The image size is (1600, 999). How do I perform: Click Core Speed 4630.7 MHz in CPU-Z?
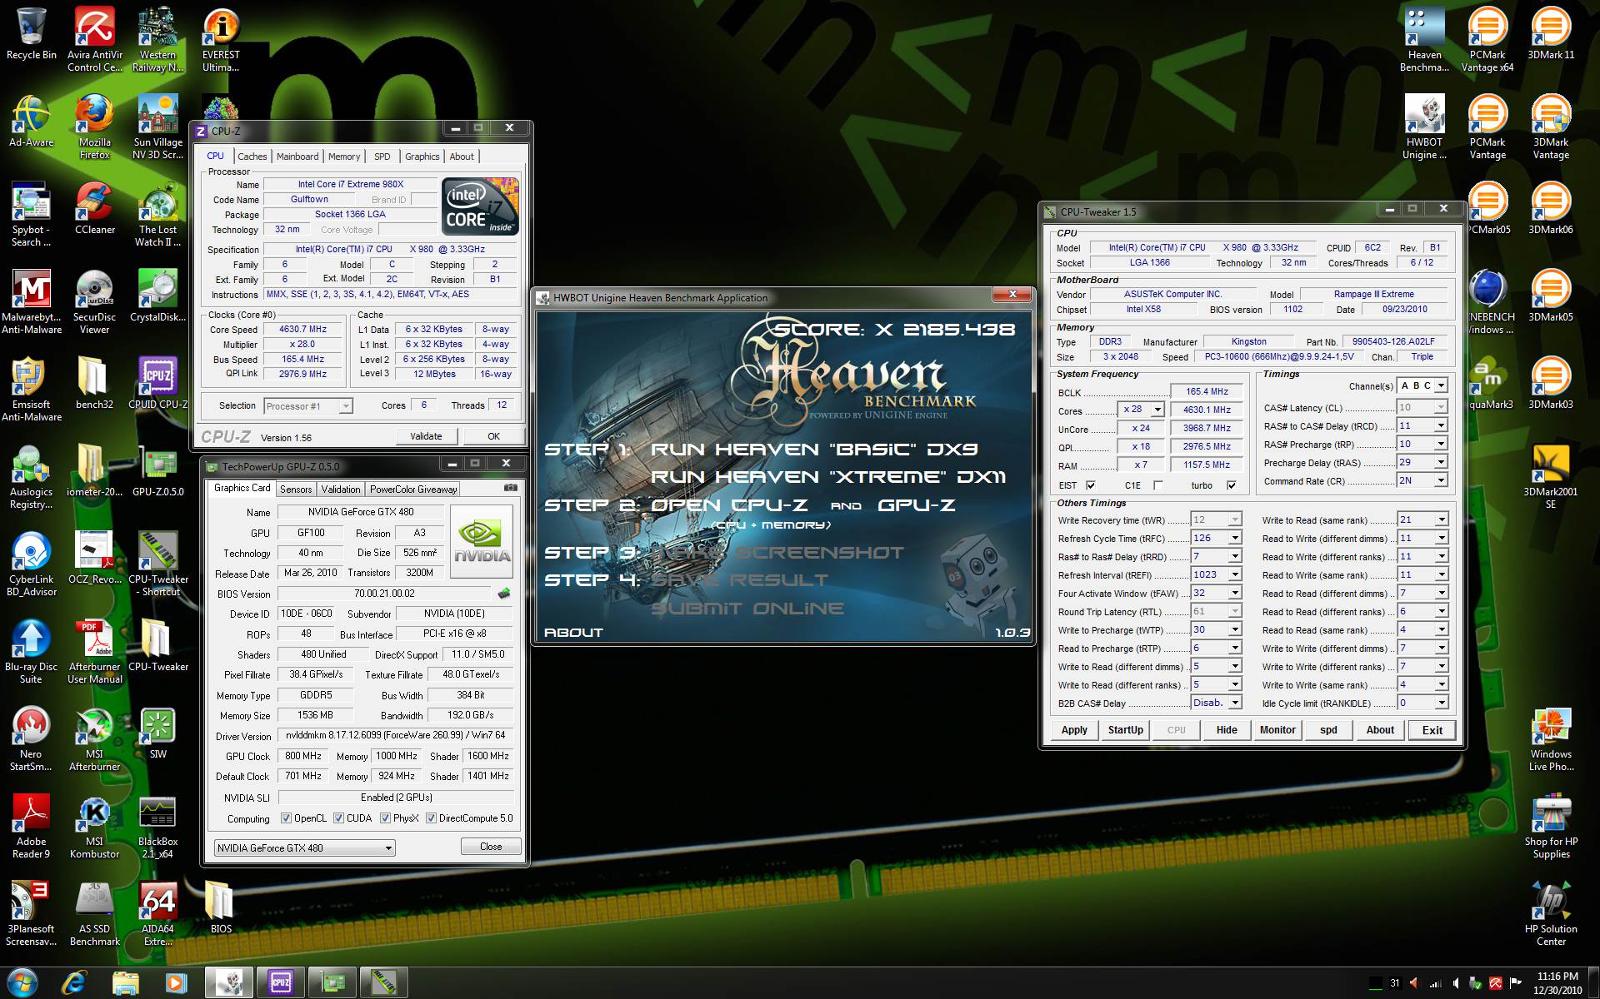click(303, 329)
